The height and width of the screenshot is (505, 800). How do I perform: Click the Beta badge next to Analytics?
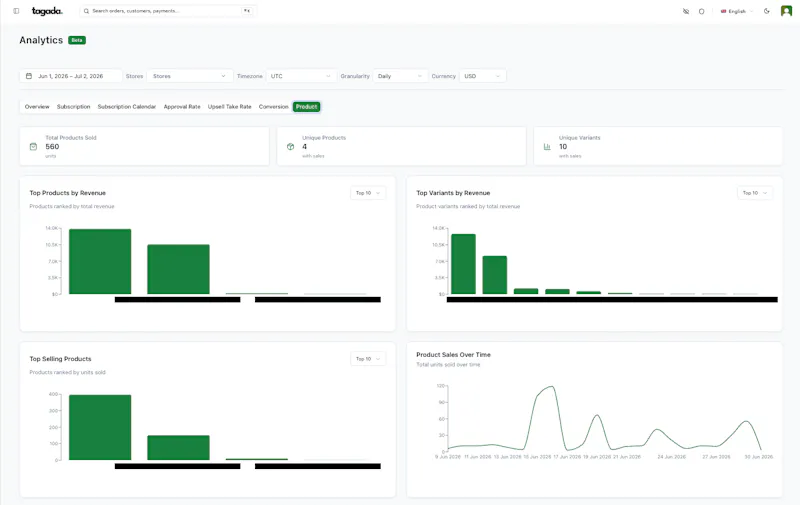coord(77,40)
